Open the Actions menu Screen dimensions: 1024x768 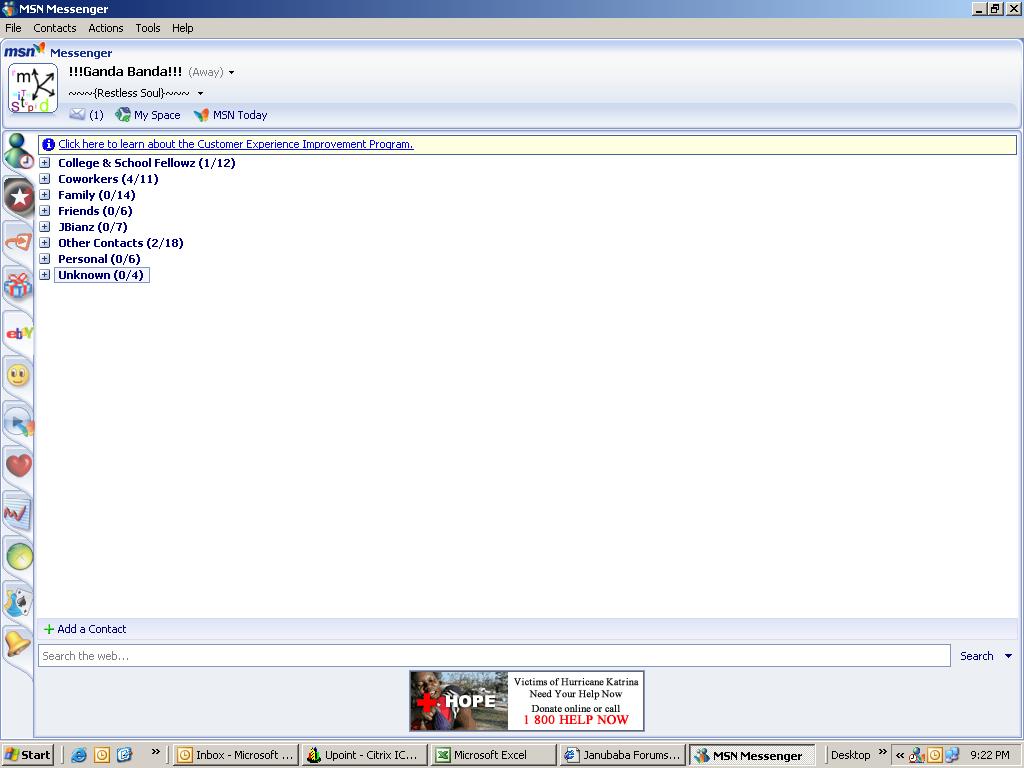(x=106, y=28)
